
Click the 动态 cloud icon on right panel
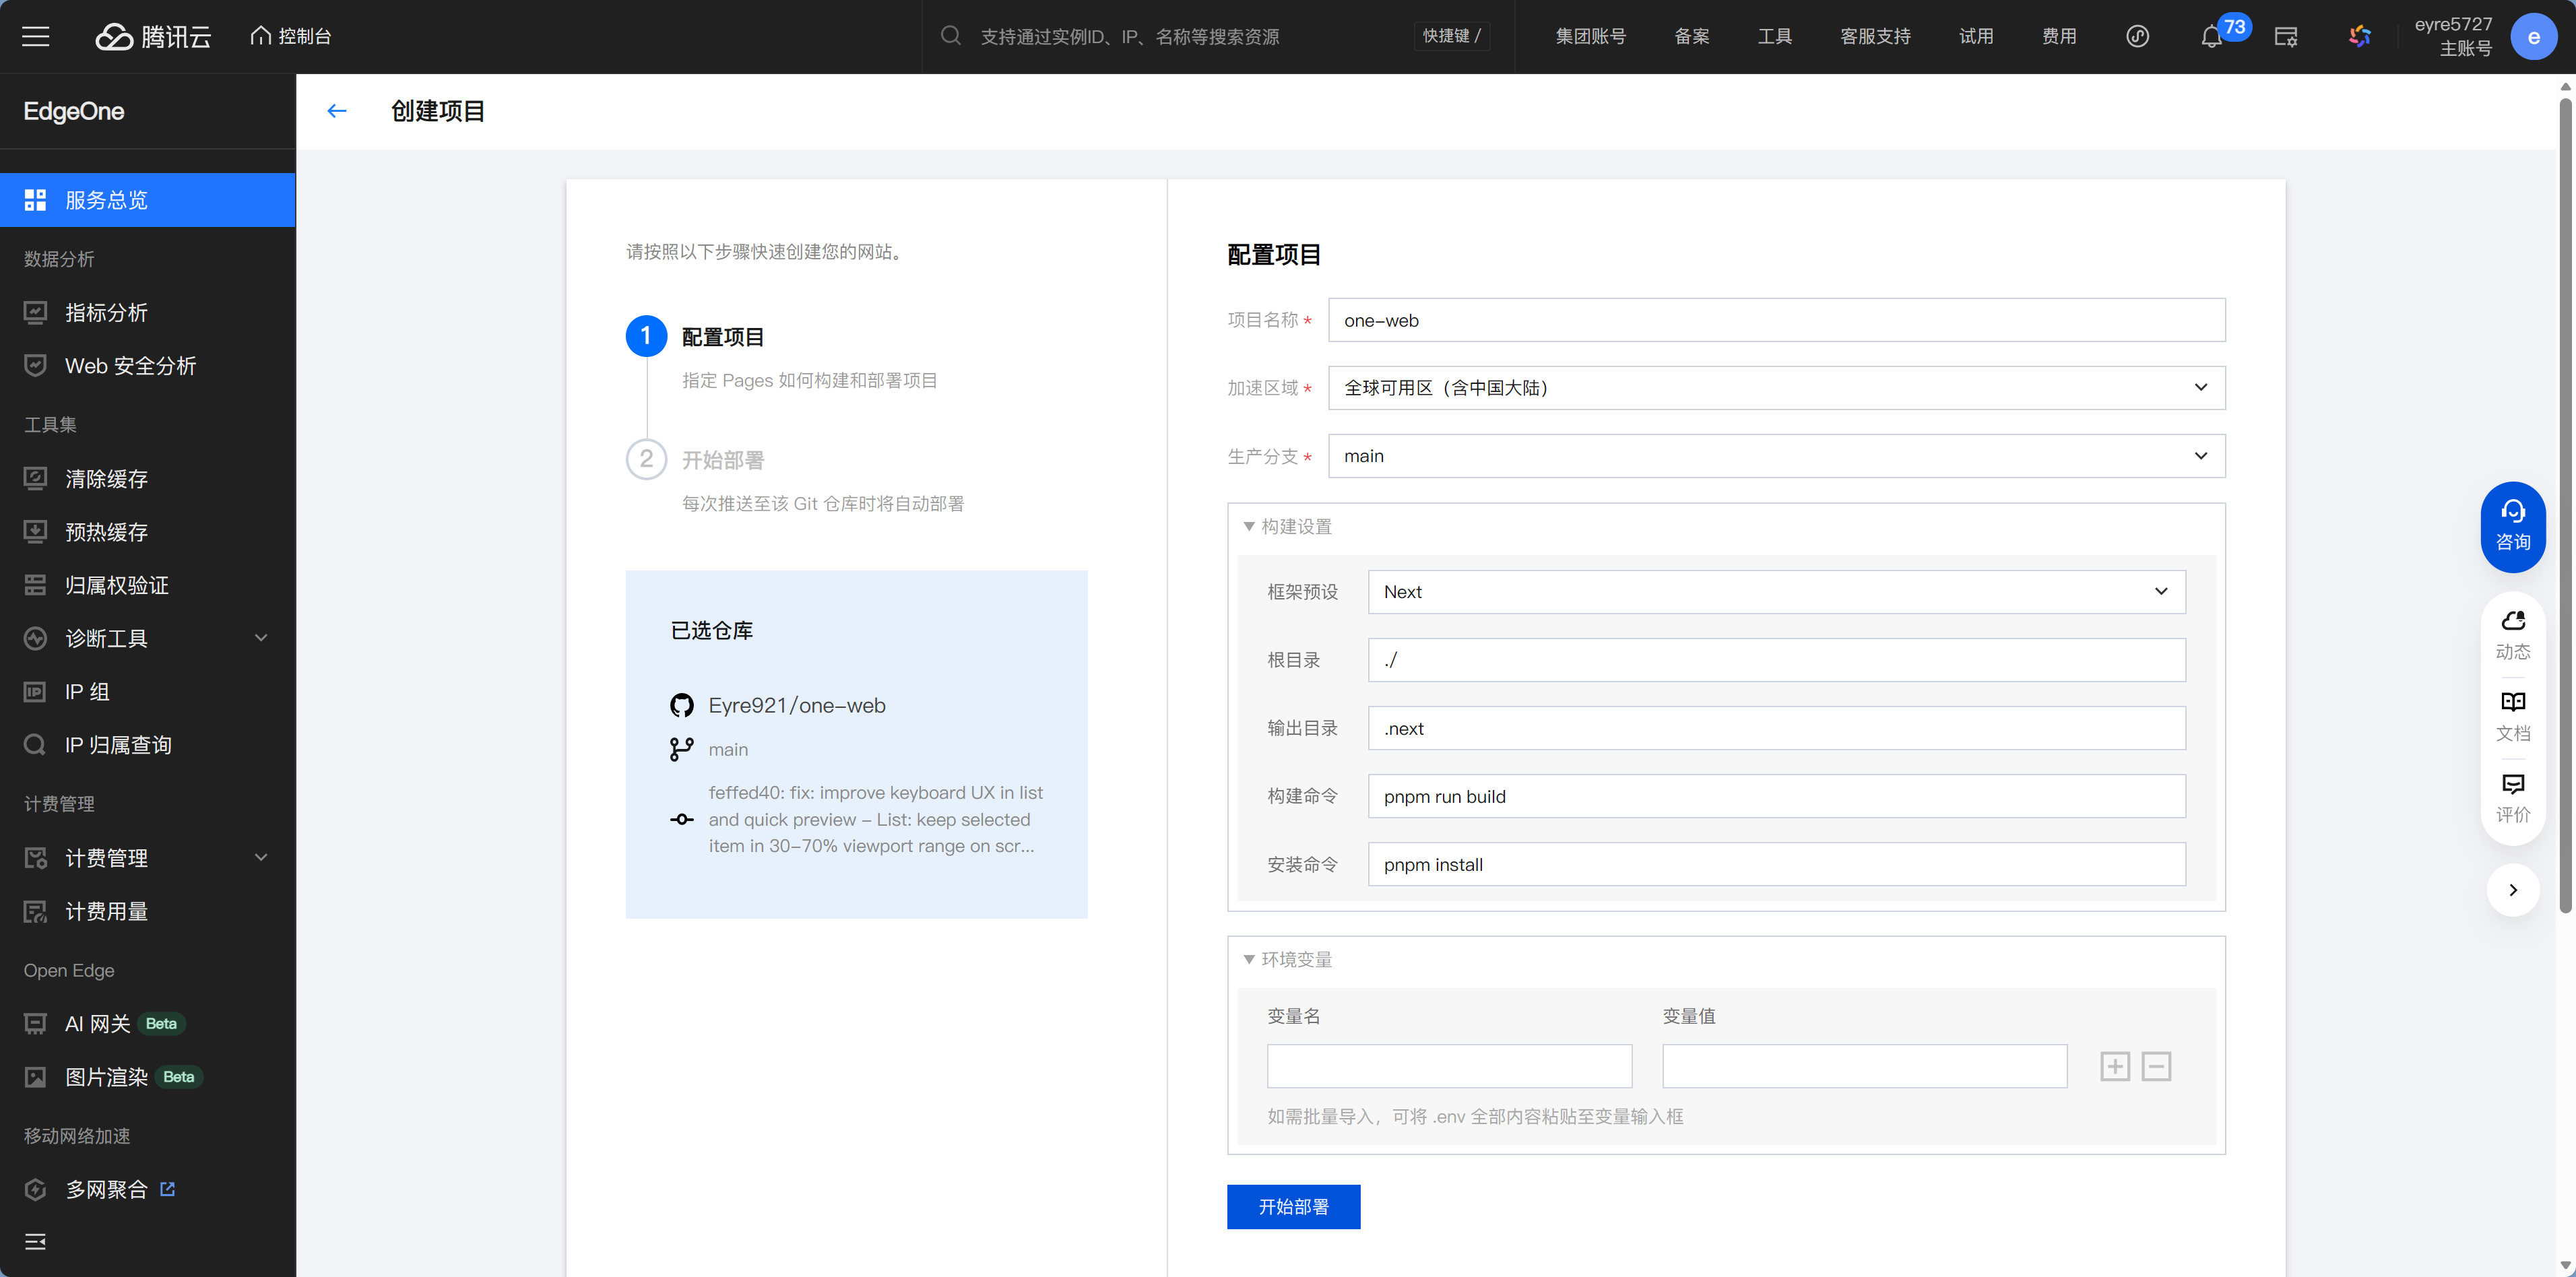(x=2512, y=634)
